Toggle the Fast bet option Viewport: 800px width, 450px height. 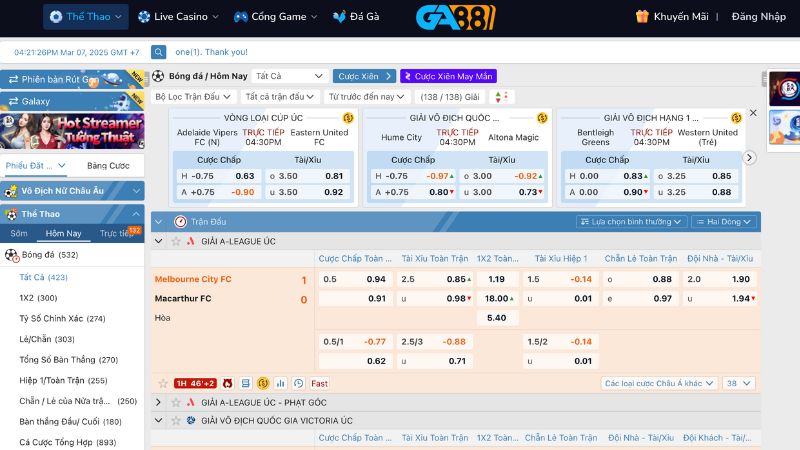[319, 383]
